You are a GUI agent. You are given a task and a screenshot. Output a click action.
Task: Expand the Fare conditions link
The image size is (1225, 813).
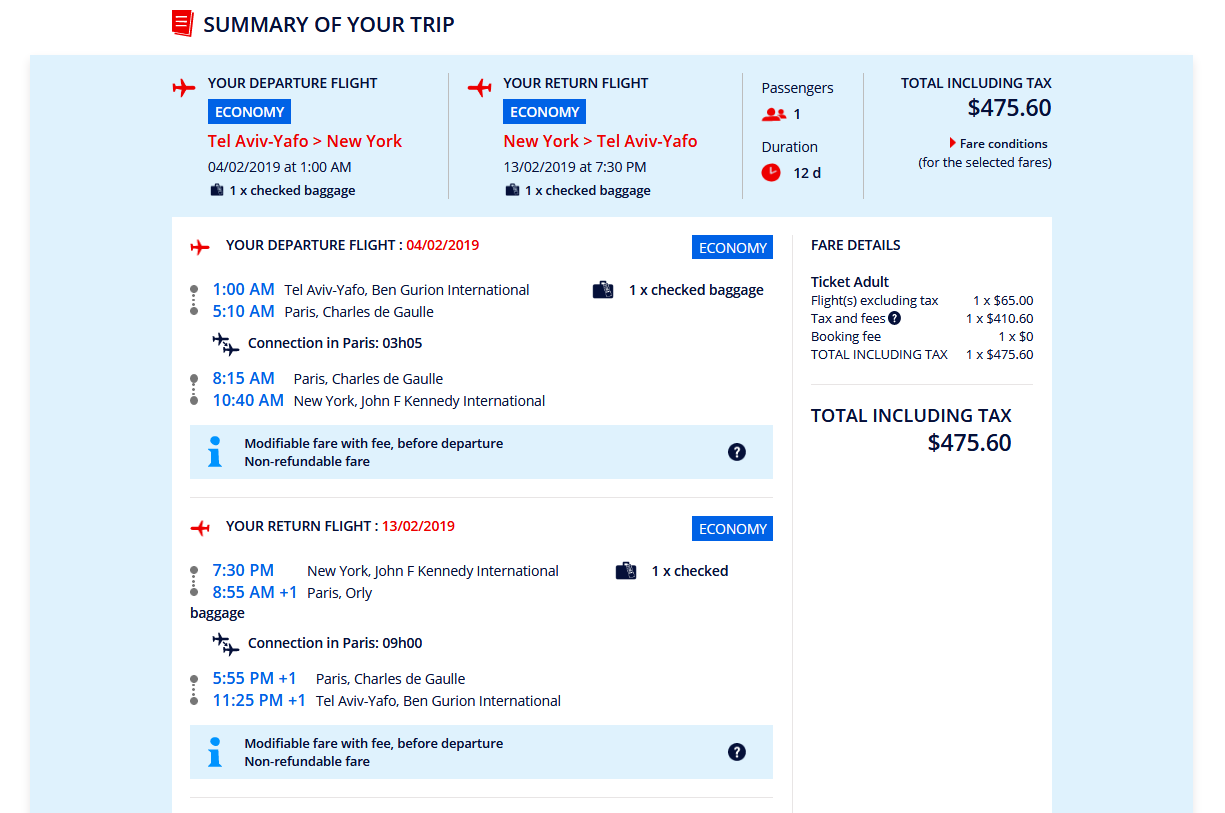[998, 144]
